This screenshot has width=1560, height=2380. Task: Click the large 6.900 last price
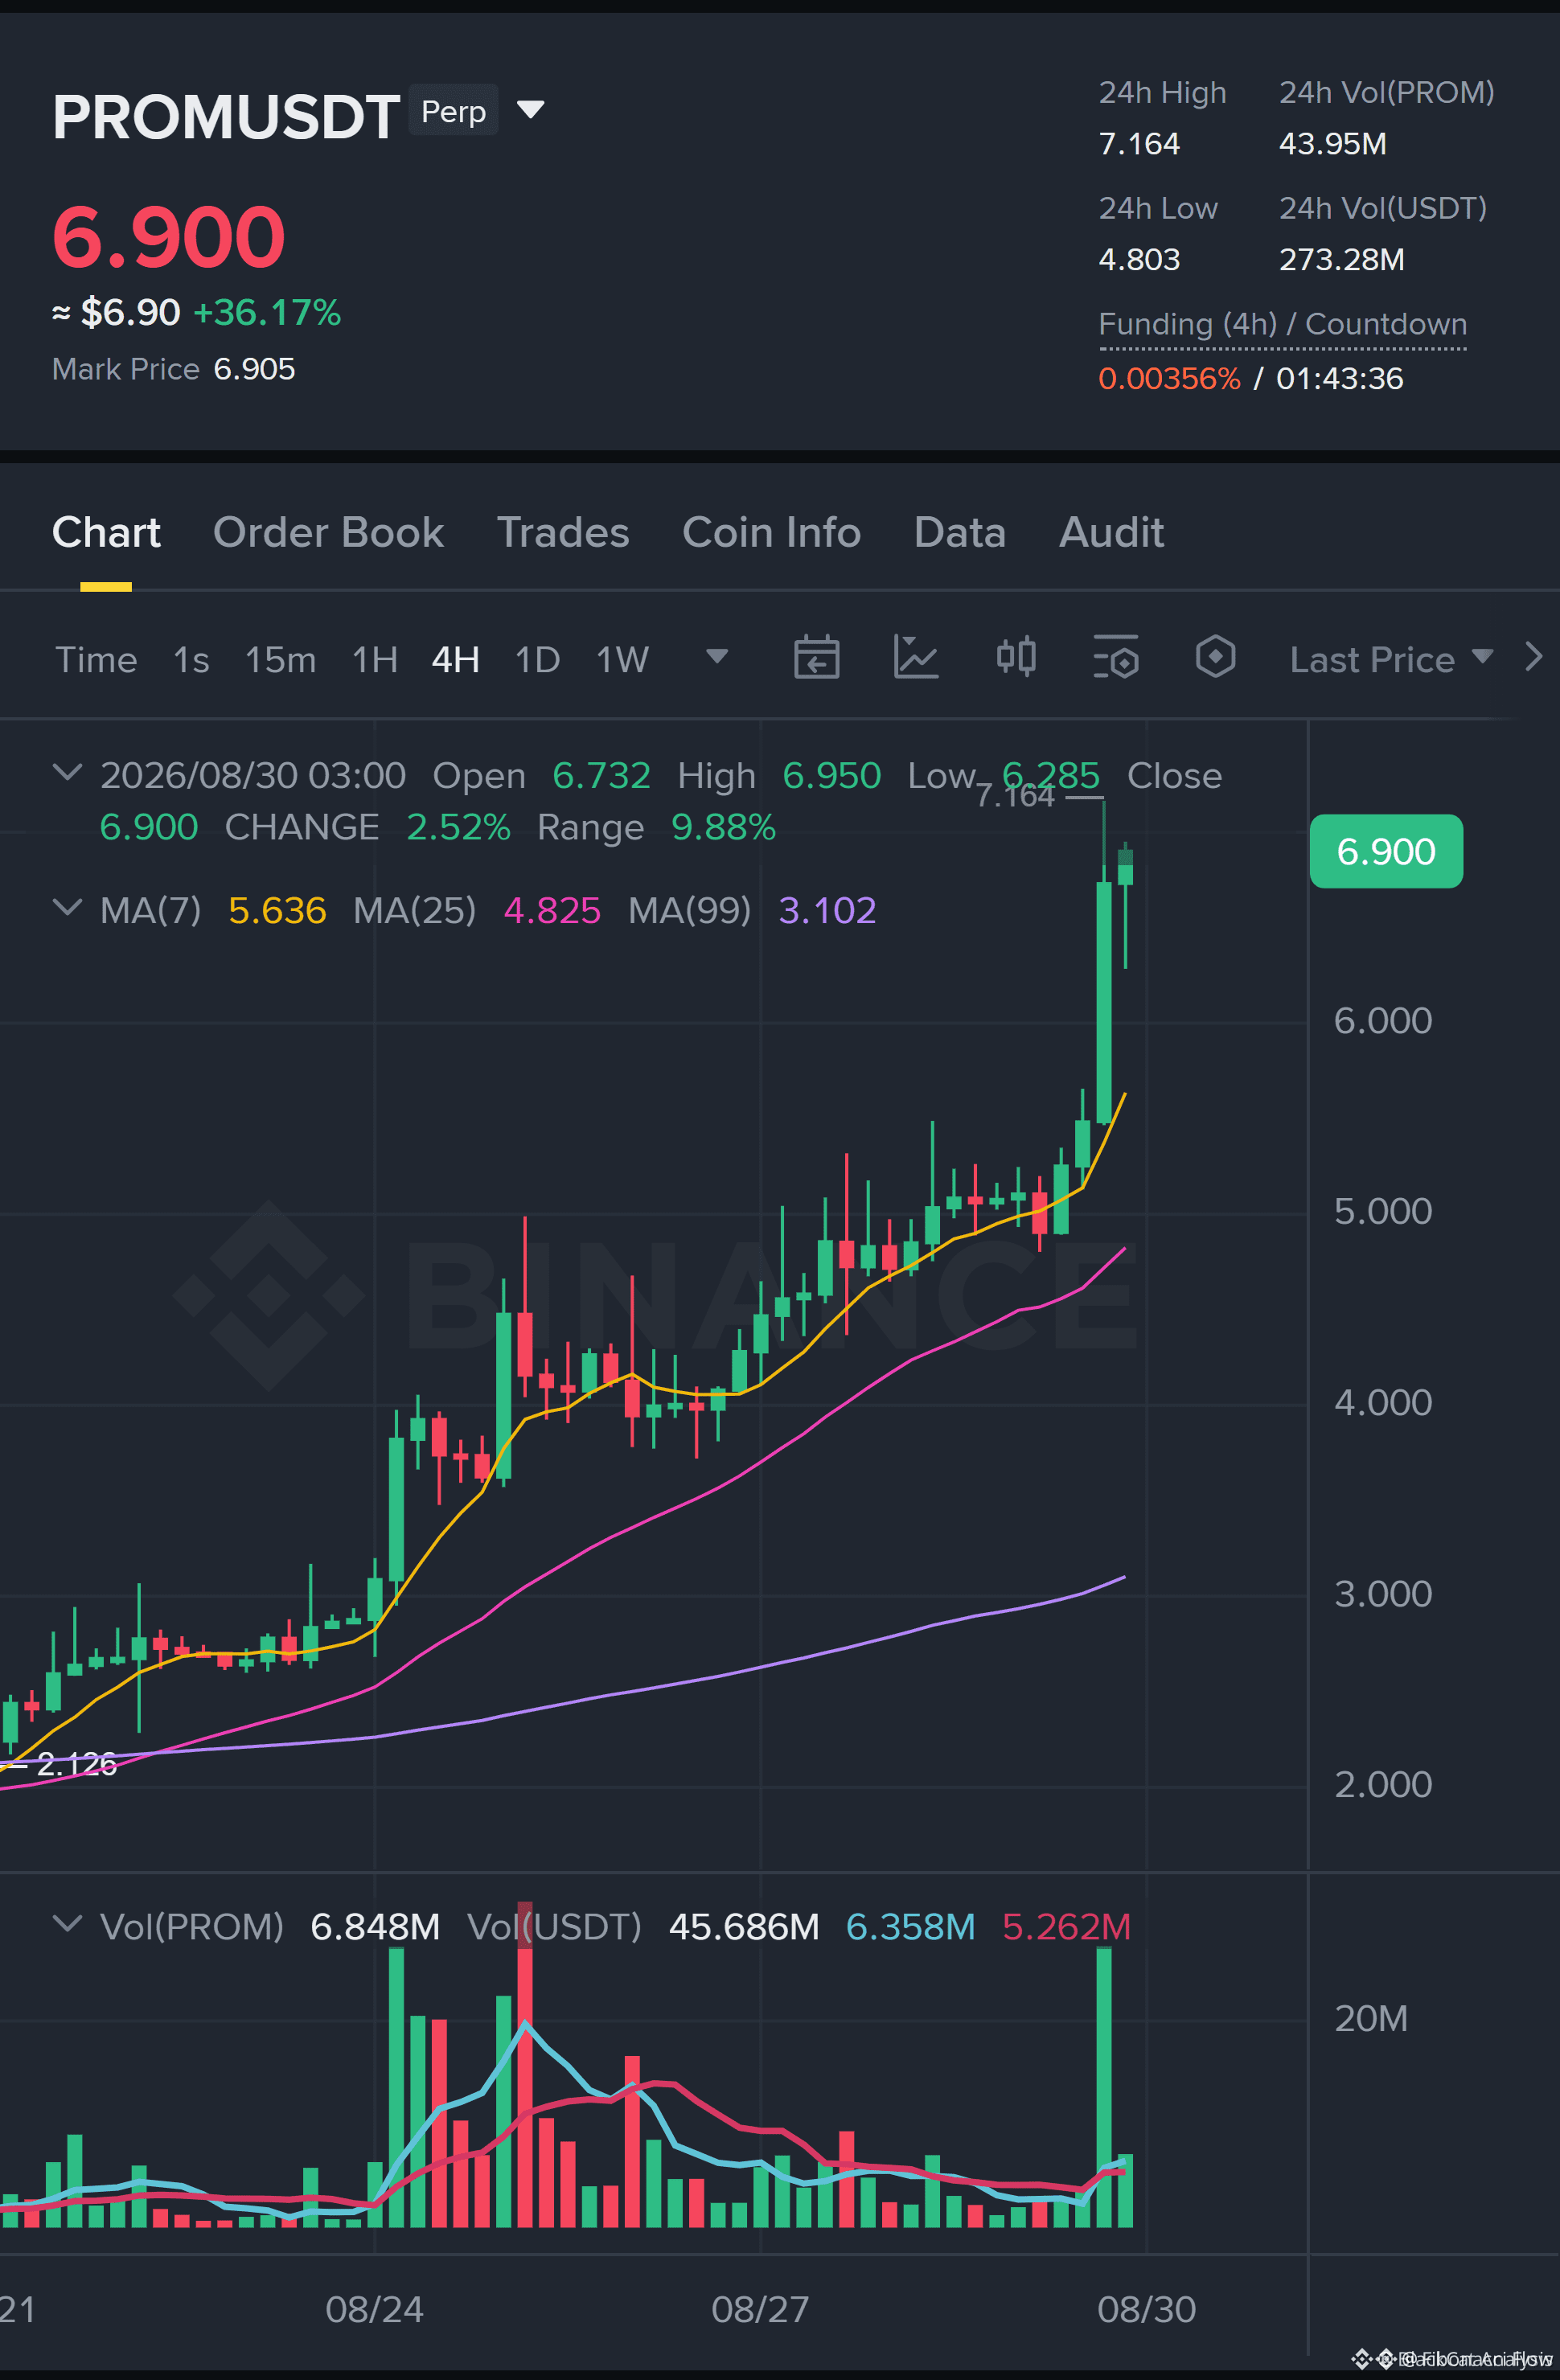pyautogui.click(x=169, y=237)
